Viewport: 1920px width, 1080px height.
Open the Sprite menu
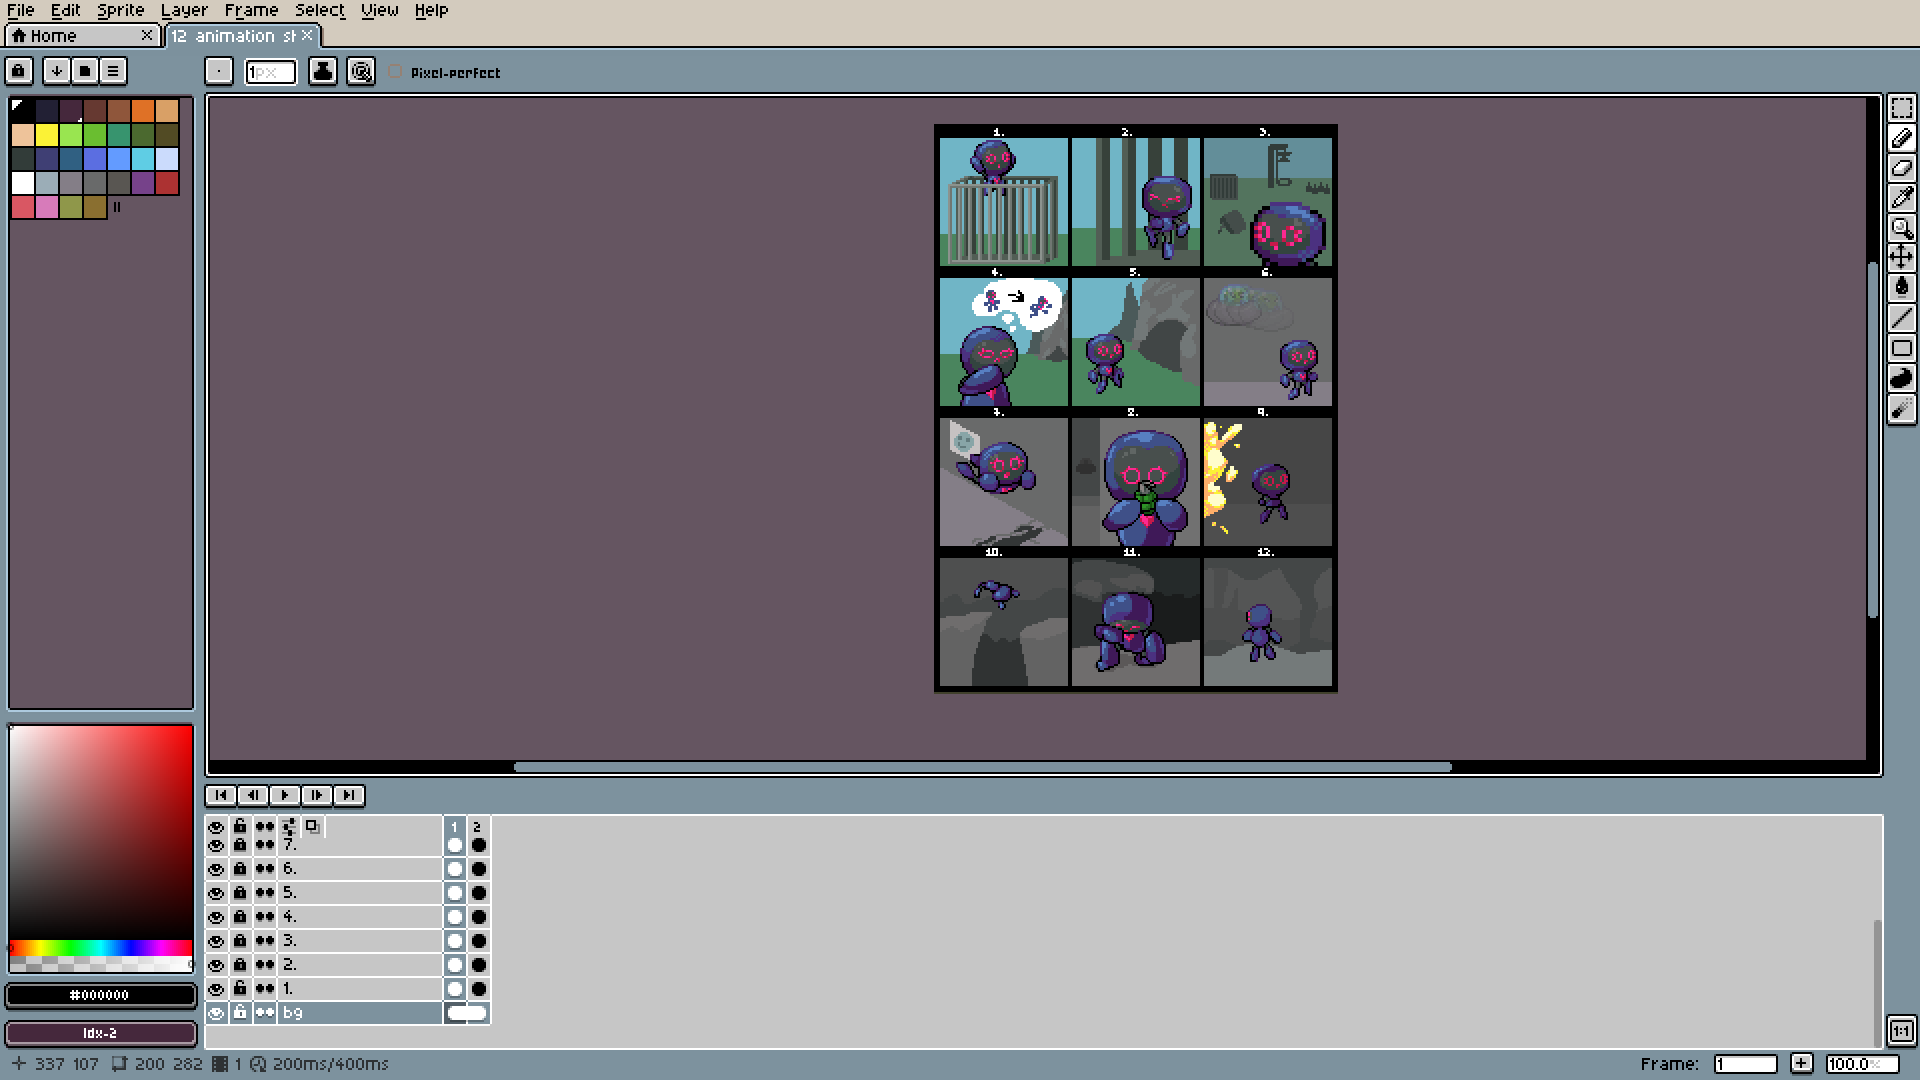point(120,10)
